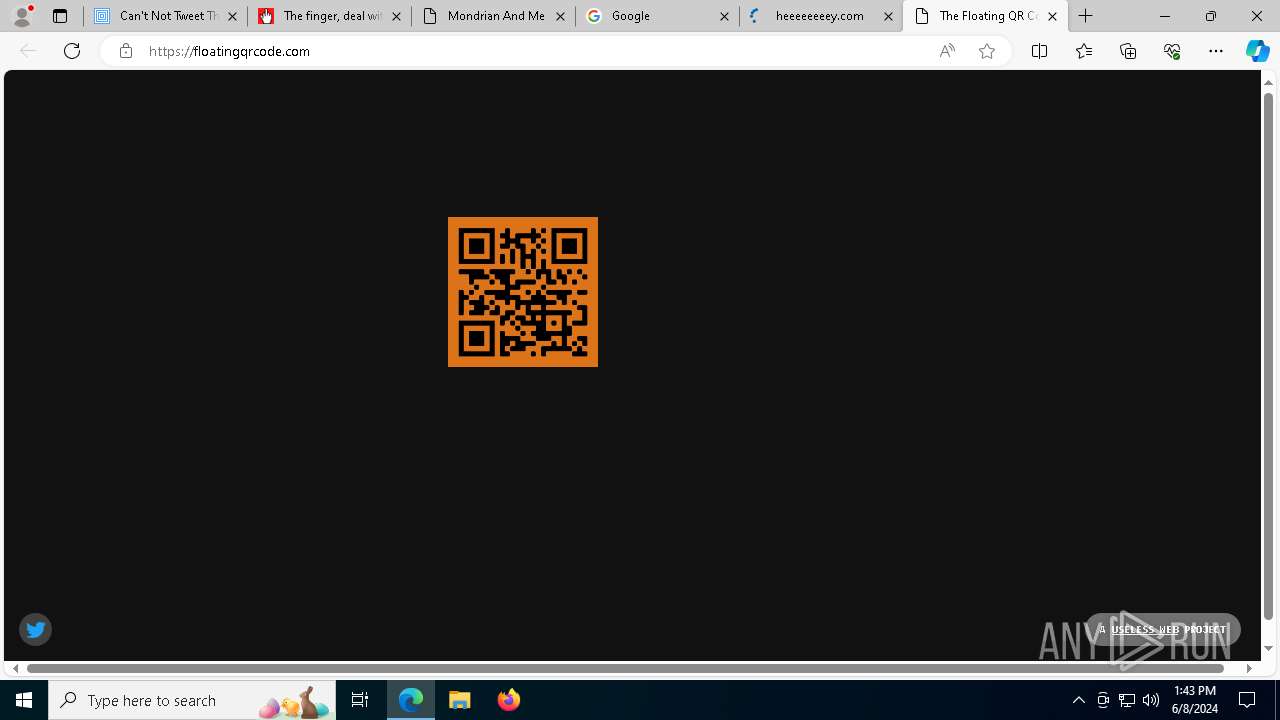Viewport: 1280px width, 720px height.
Task: Close the Google tab
Action: click(x=724, y=16)
